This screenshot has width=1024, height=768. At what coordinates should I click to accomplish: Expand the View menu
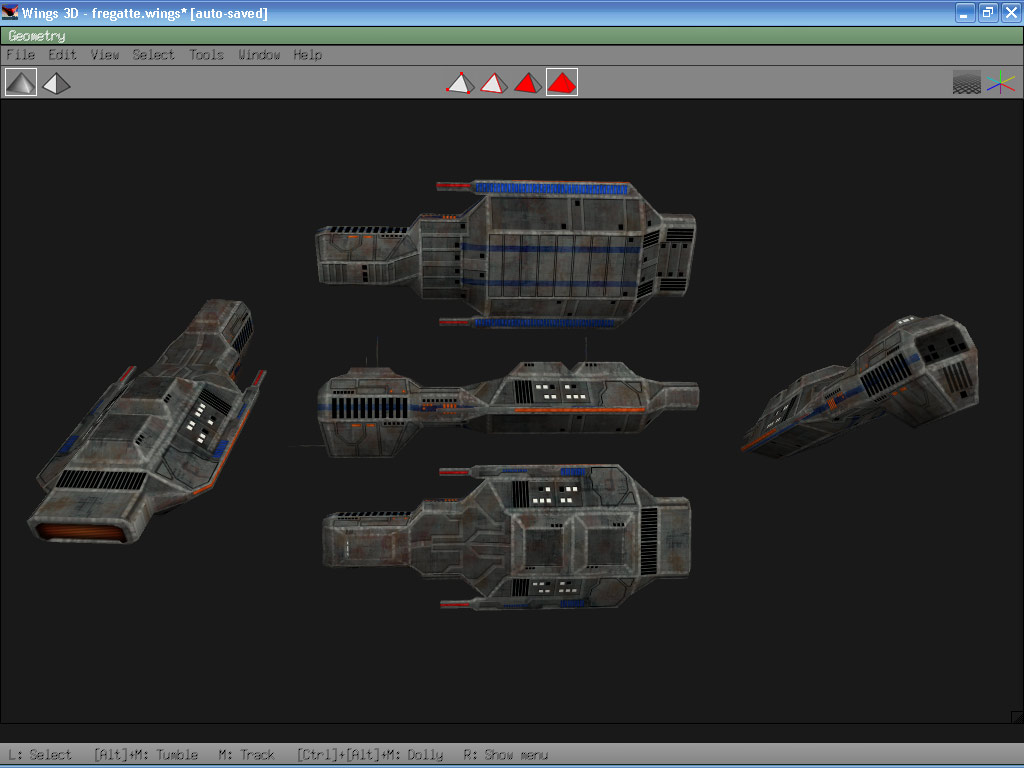(x=104, y=55)
